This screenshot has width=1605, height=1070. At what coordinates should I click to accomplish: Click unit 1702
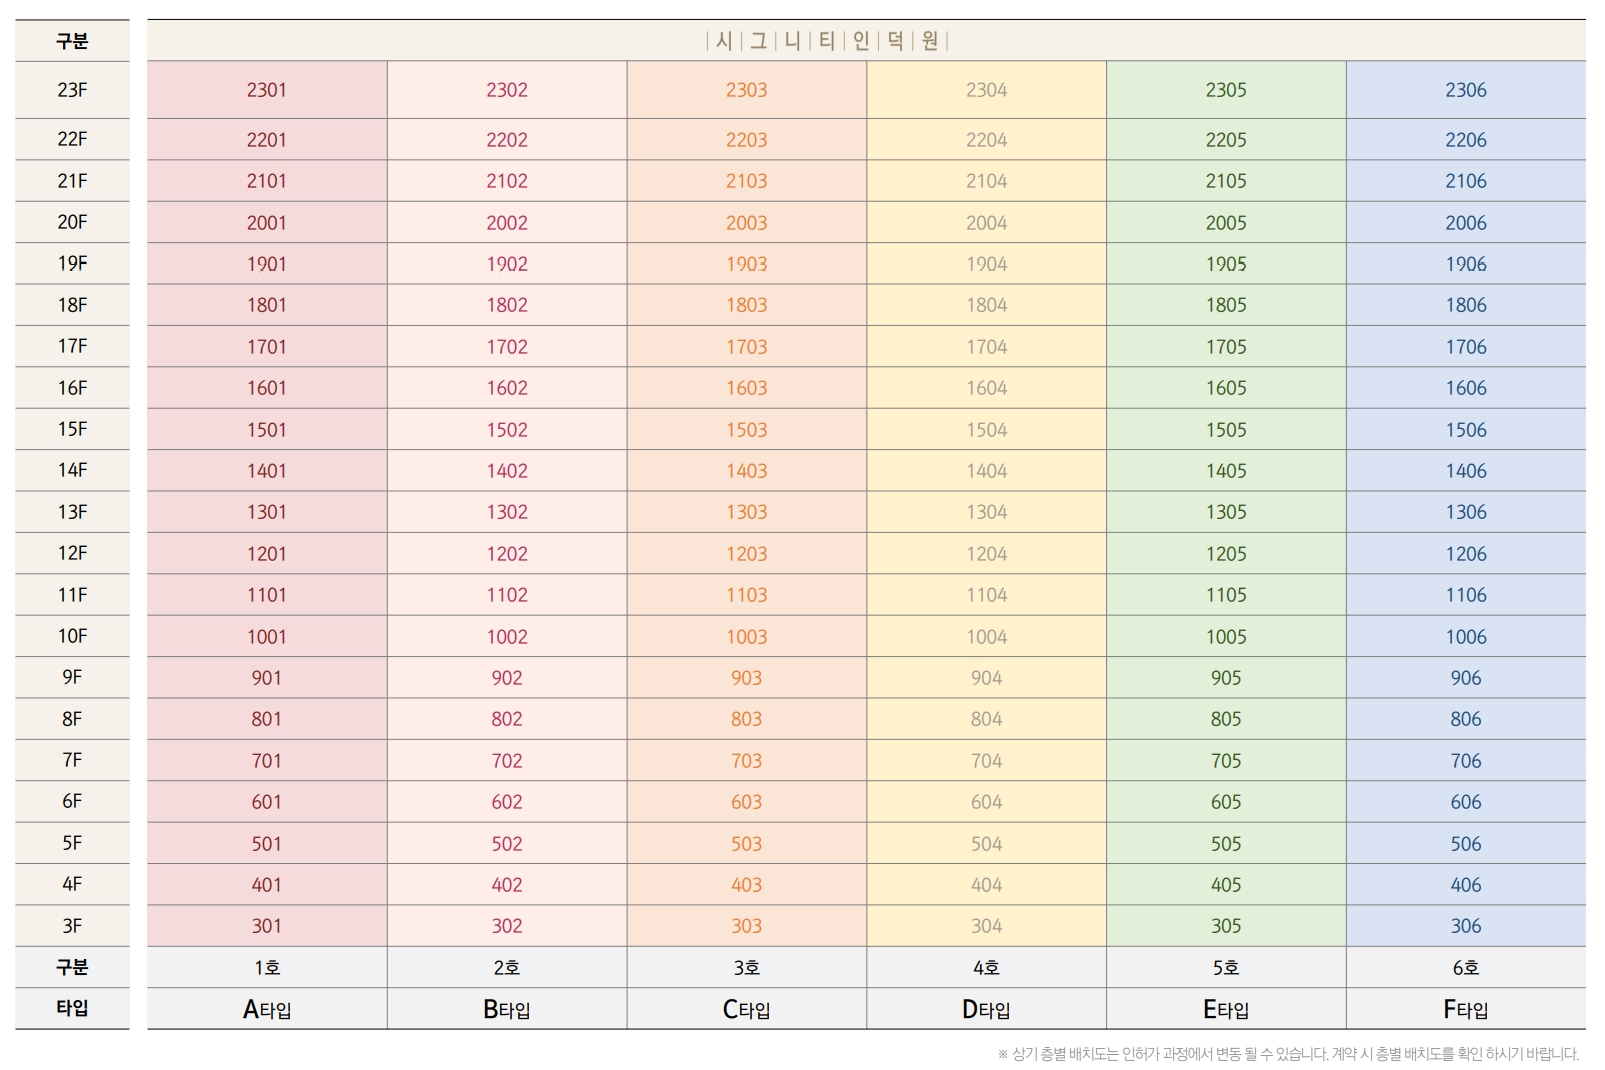[x=507, y=347]
